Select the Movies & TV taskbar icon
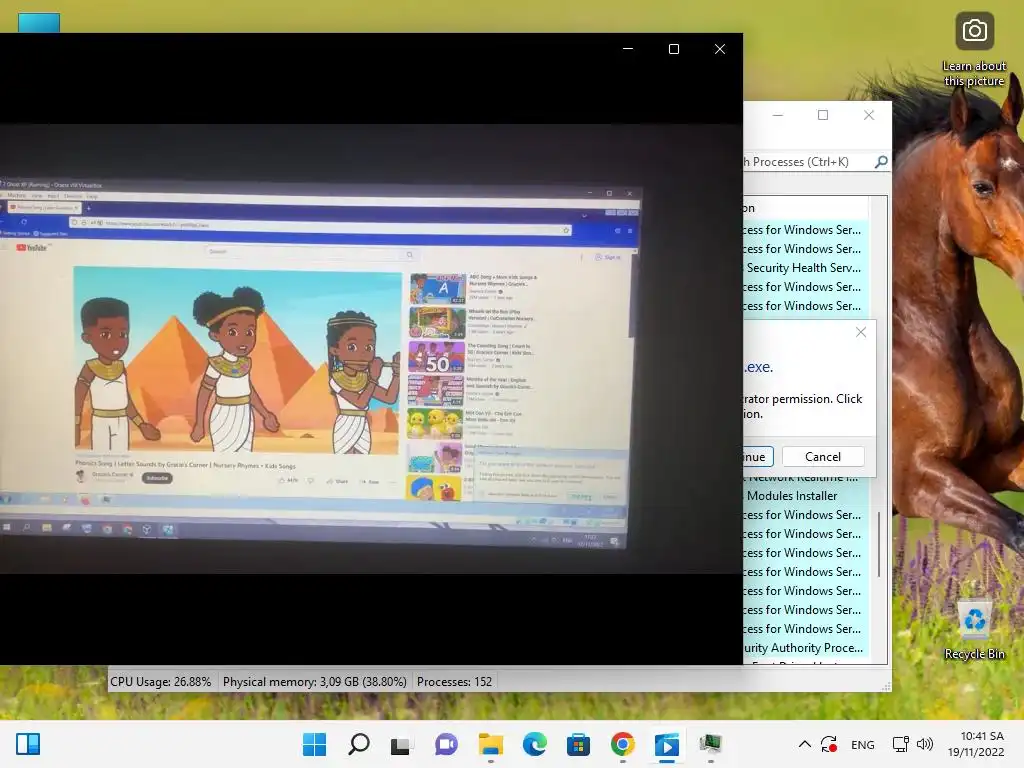 (x=666, y=744)
